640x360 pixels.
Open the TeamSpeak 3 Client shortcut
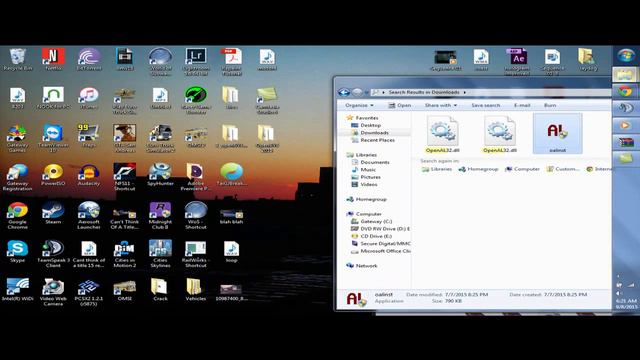(53, 253)
